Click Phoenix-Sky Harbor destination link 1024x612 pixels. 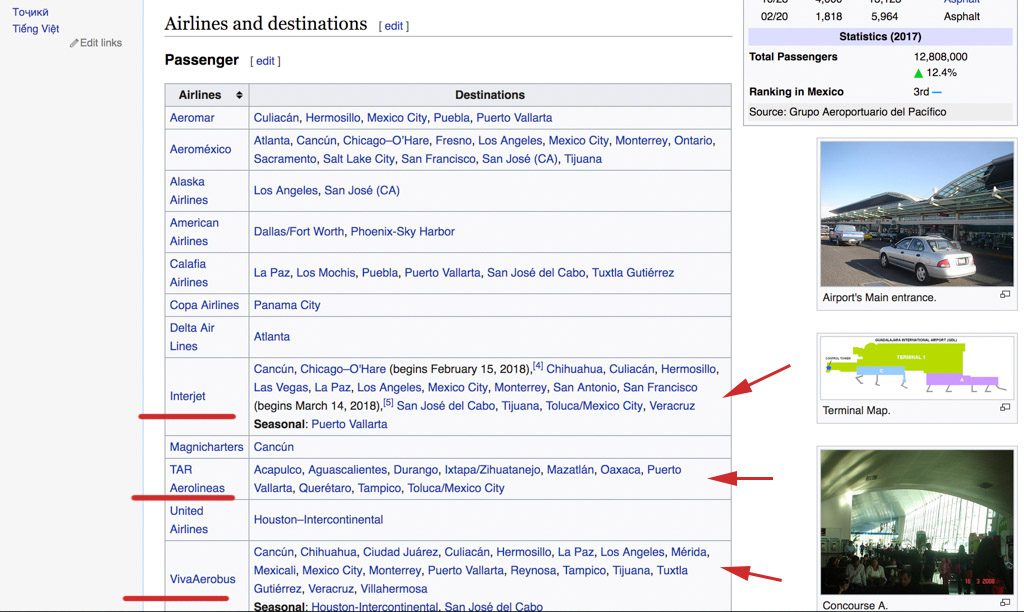pos(402,231)
